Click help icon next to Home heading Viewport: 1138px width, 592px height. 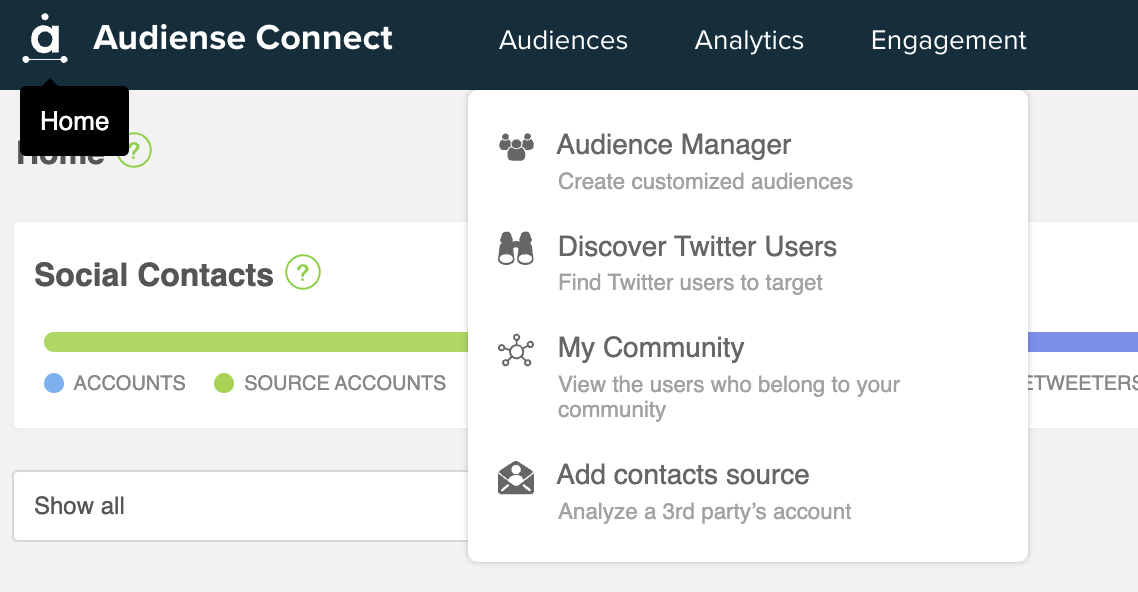pos(134,150)
